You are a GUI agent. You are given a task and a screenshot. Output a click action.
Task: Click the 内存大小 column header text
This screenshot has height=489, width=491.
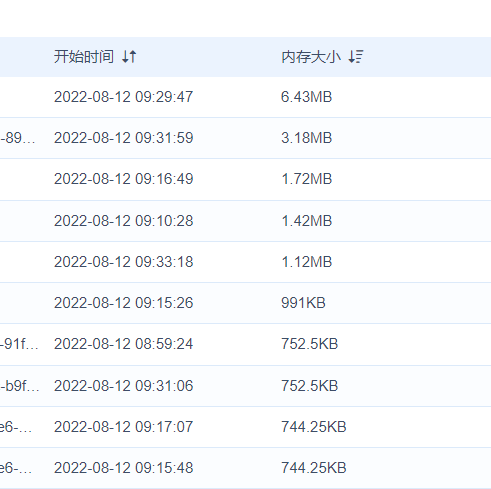[311, 57]
